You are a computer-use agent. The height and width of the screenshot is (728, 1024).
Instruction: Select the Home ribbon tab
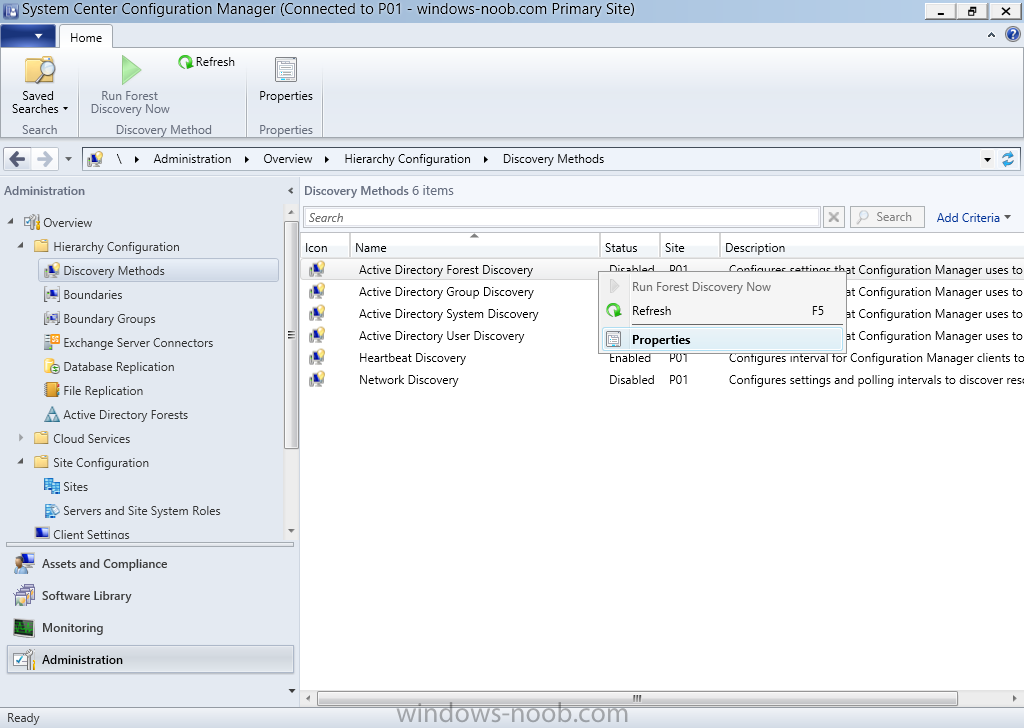[86, 37]
